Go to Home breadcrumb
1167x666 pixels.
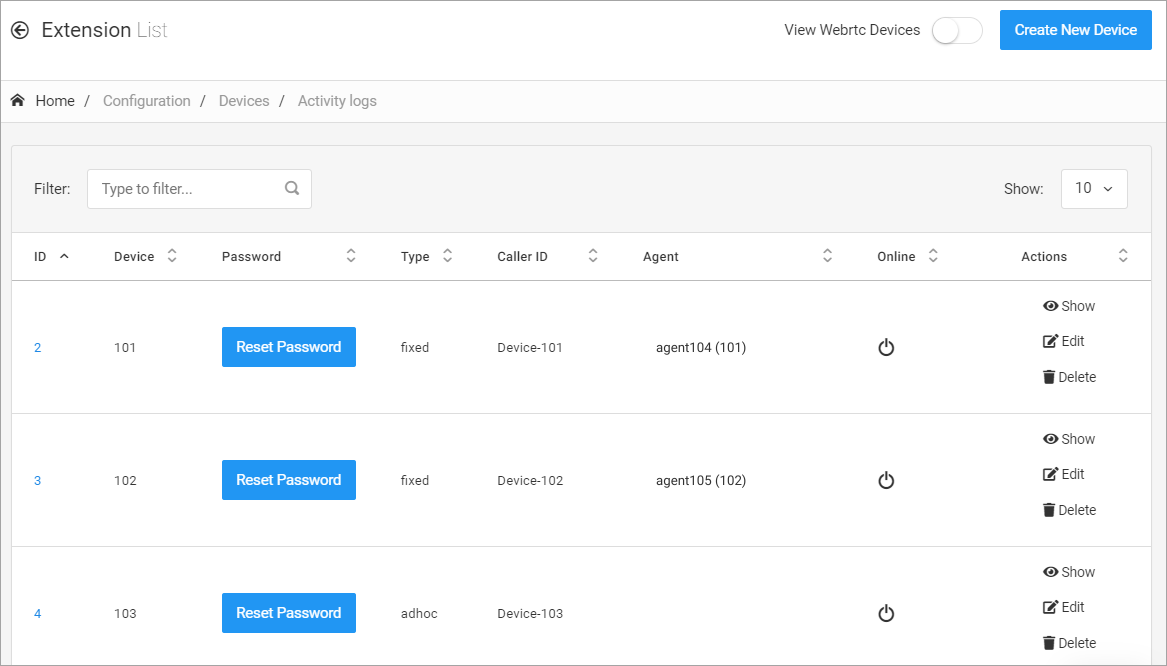(55, 100)
